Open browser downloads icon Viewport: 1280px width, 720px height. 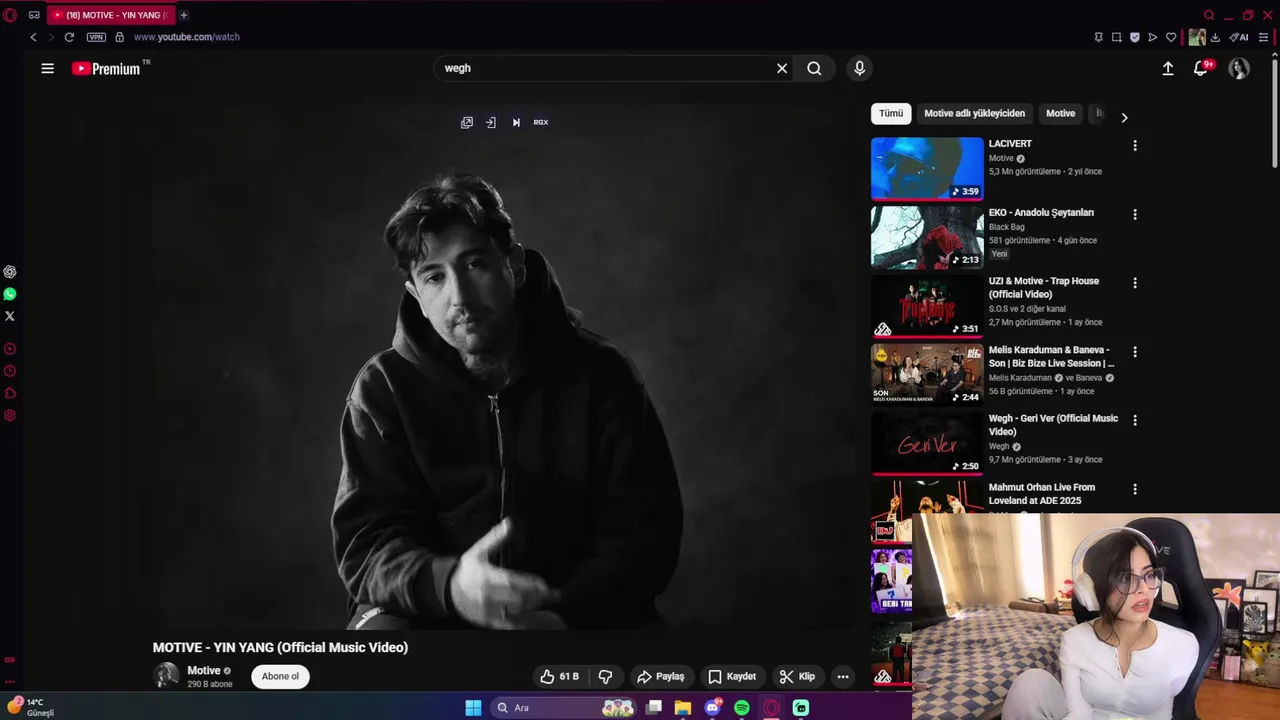pyautogui.click(x=1215, y=37)
